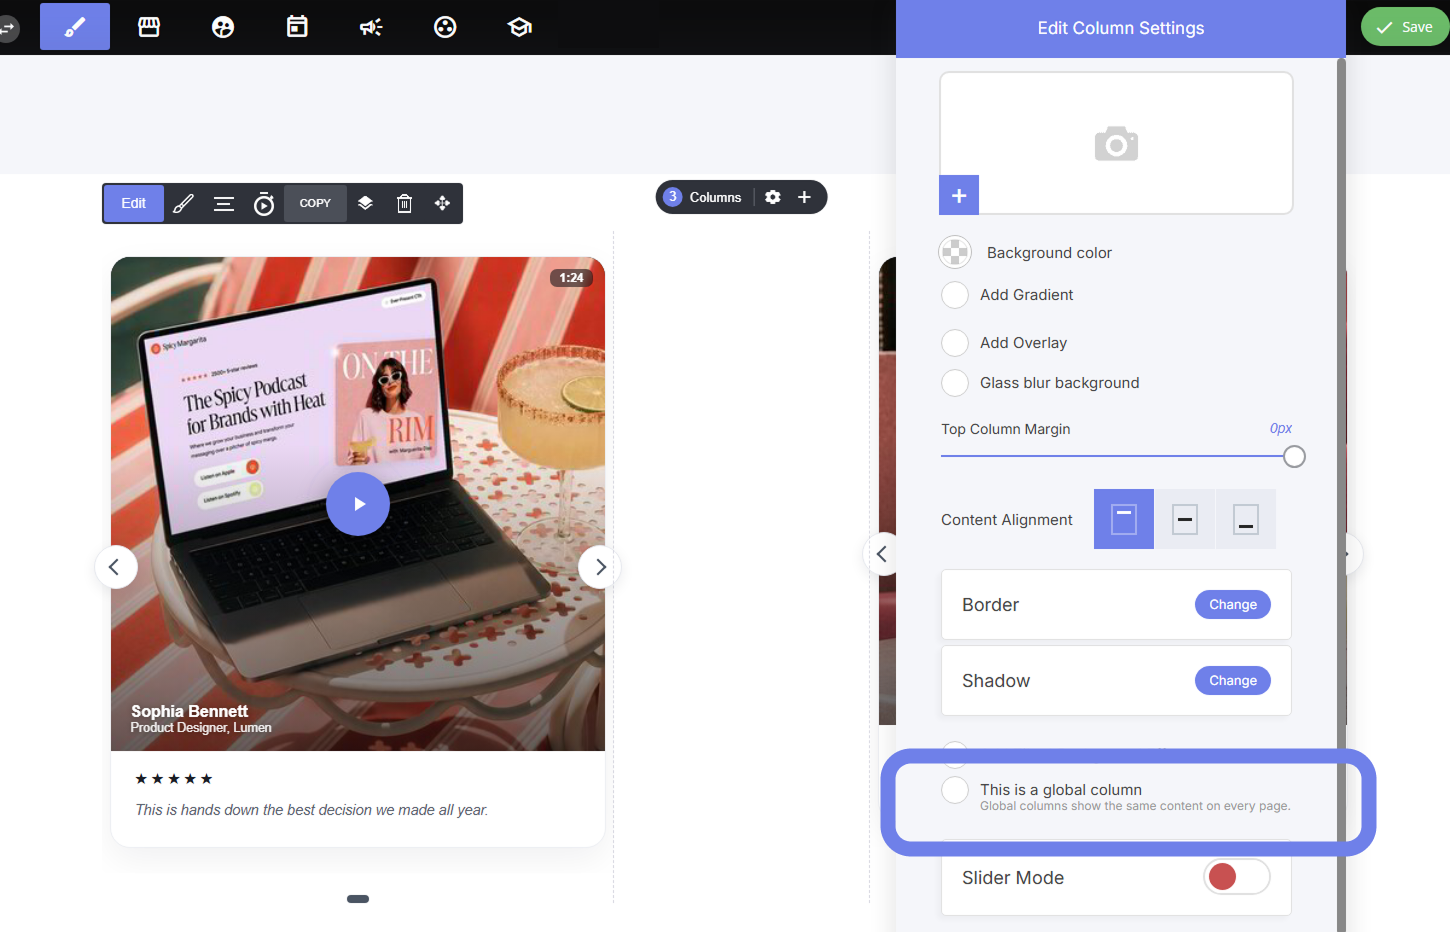Go to previous slide in testimonial carousel
The width and height of the screenshot is (1450, 932).
click(x=115, y=567)
